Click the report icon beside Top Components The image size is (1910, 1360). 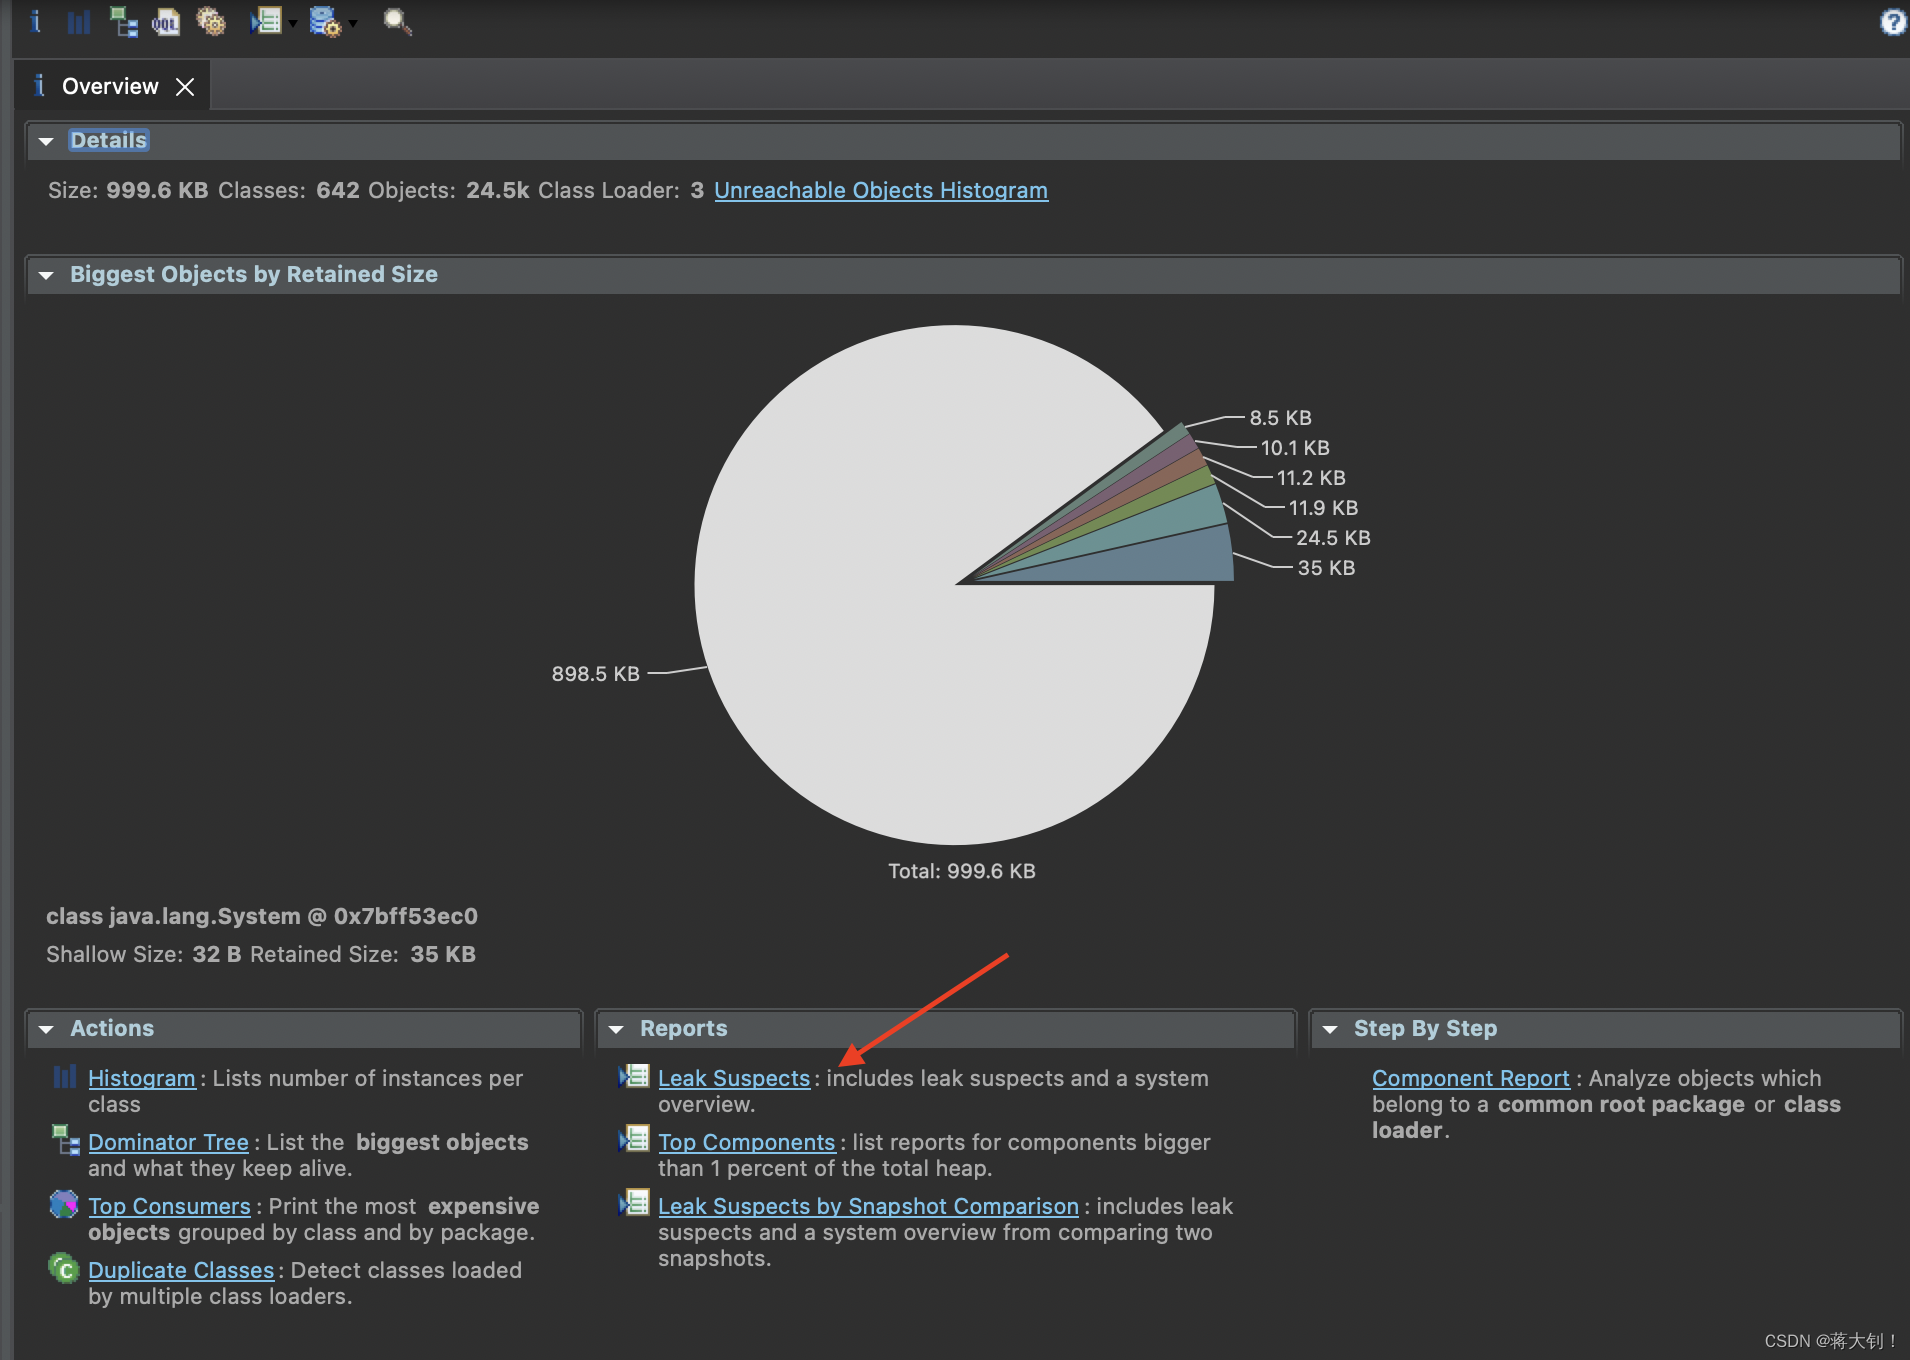tap(634, 1139)
